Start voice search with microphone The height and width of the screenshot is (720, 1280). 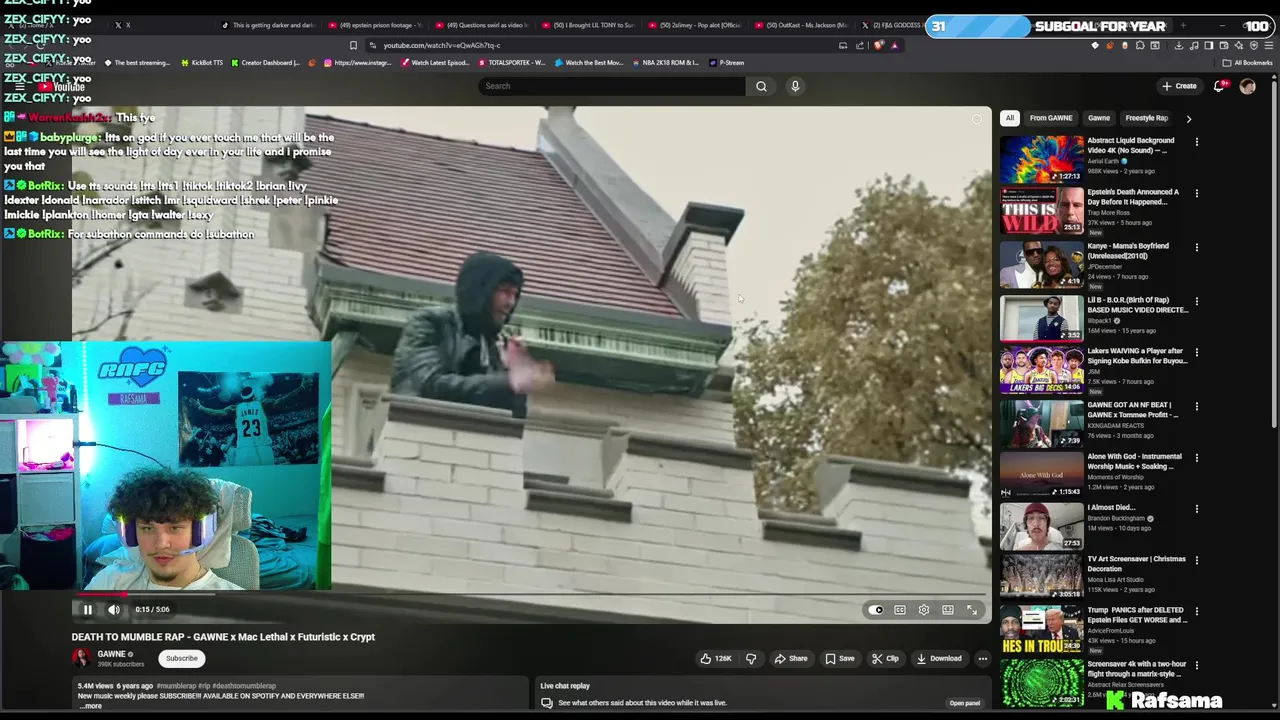point(795,86)
